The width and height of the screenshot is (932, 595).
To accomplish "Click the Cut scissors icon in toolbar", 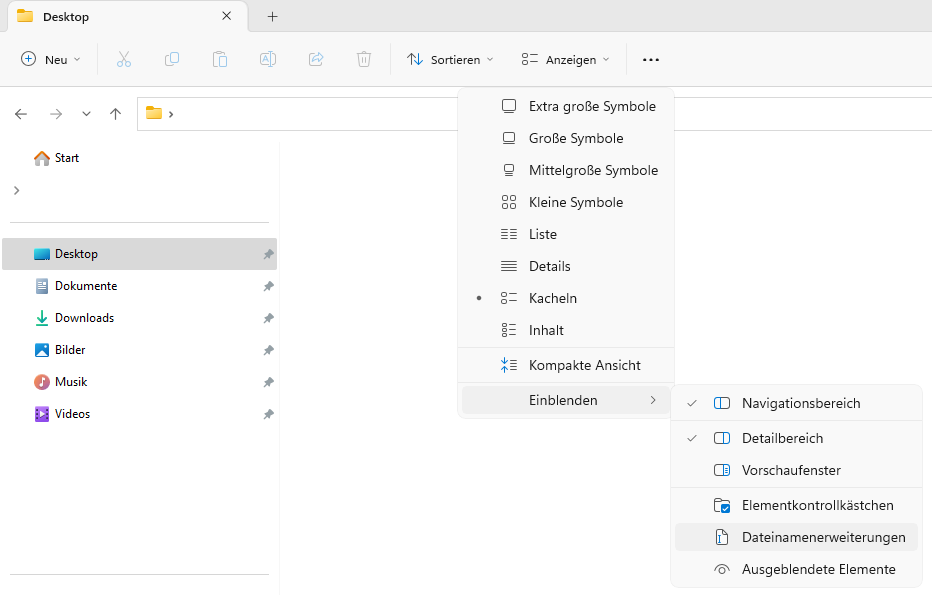I will click(x=124, y=59).
